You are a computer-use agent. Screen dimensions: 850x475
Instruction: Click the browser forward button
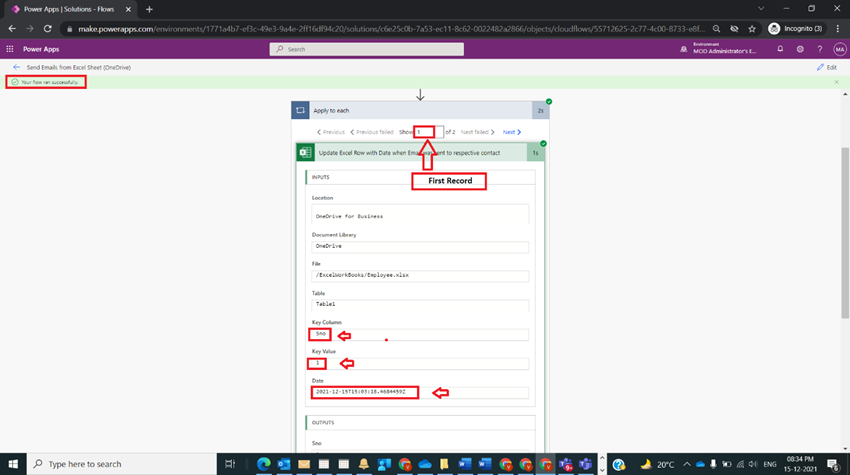tap(30, 29)
